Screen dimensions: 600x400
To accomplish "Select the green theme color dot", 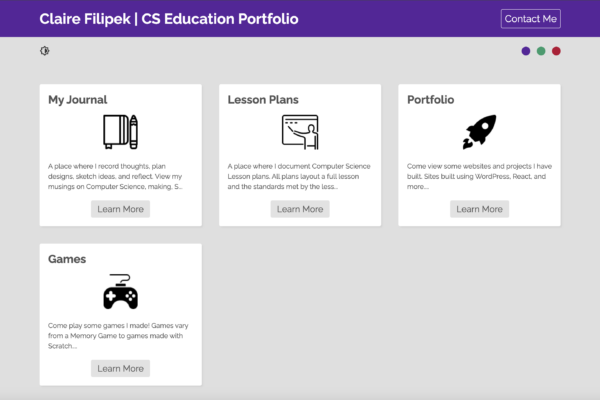I will [541, 51].
